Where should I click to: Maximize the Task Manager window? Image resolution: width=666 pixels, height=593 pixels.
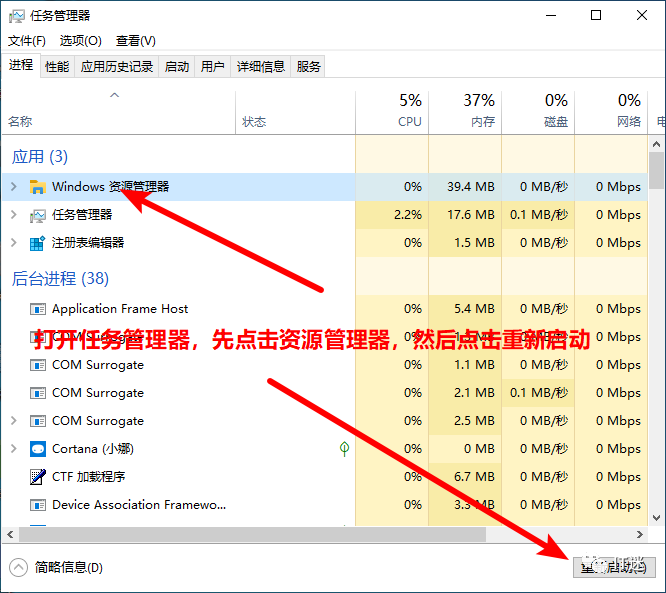(x=596, y=16)
